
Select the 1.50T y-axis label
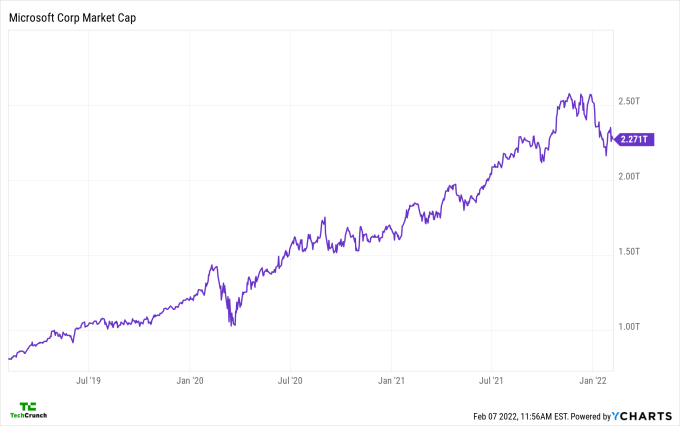[x=629, y=252]
